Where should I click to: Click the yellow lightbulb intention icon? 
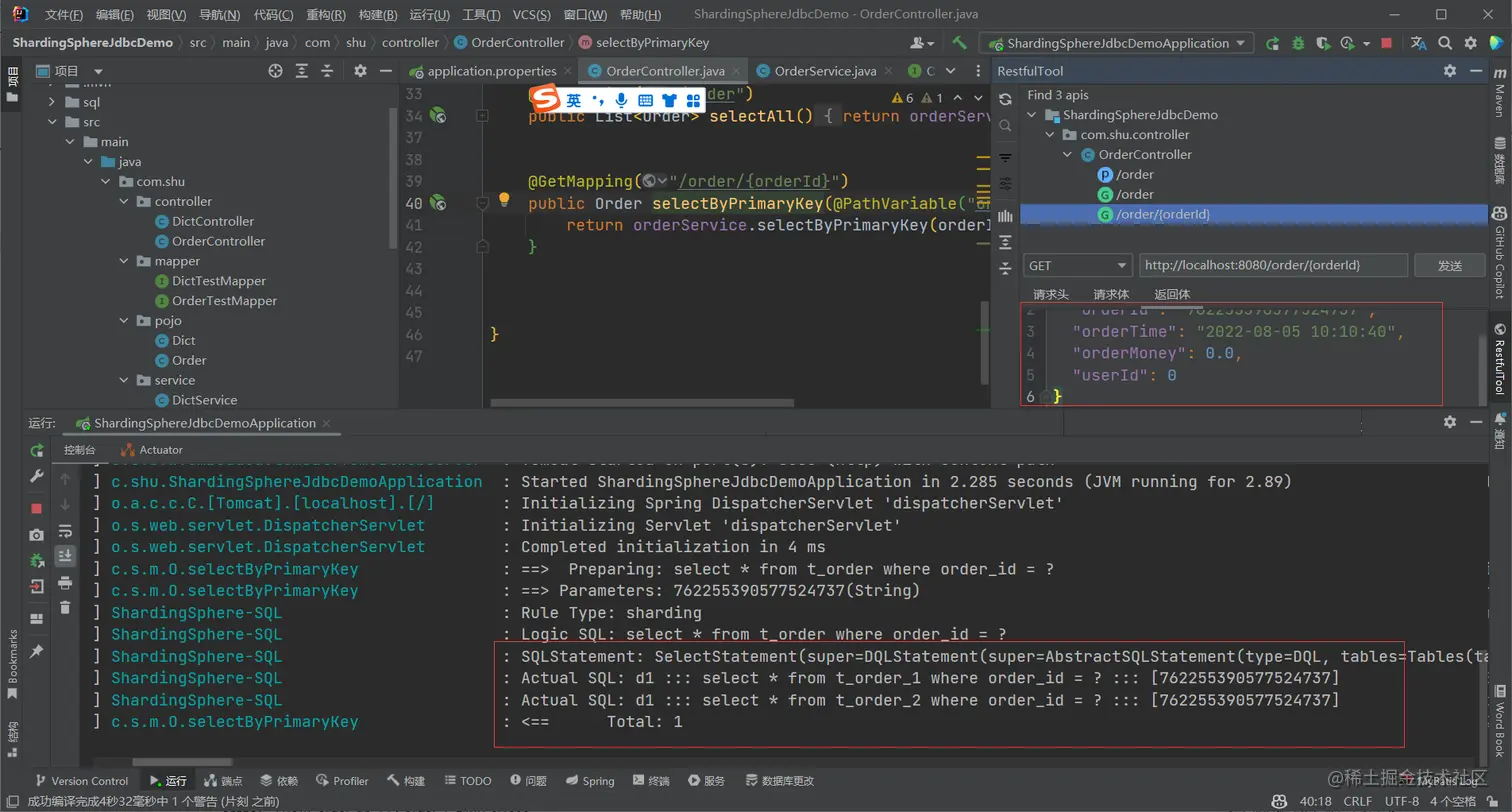pos(506,202)
